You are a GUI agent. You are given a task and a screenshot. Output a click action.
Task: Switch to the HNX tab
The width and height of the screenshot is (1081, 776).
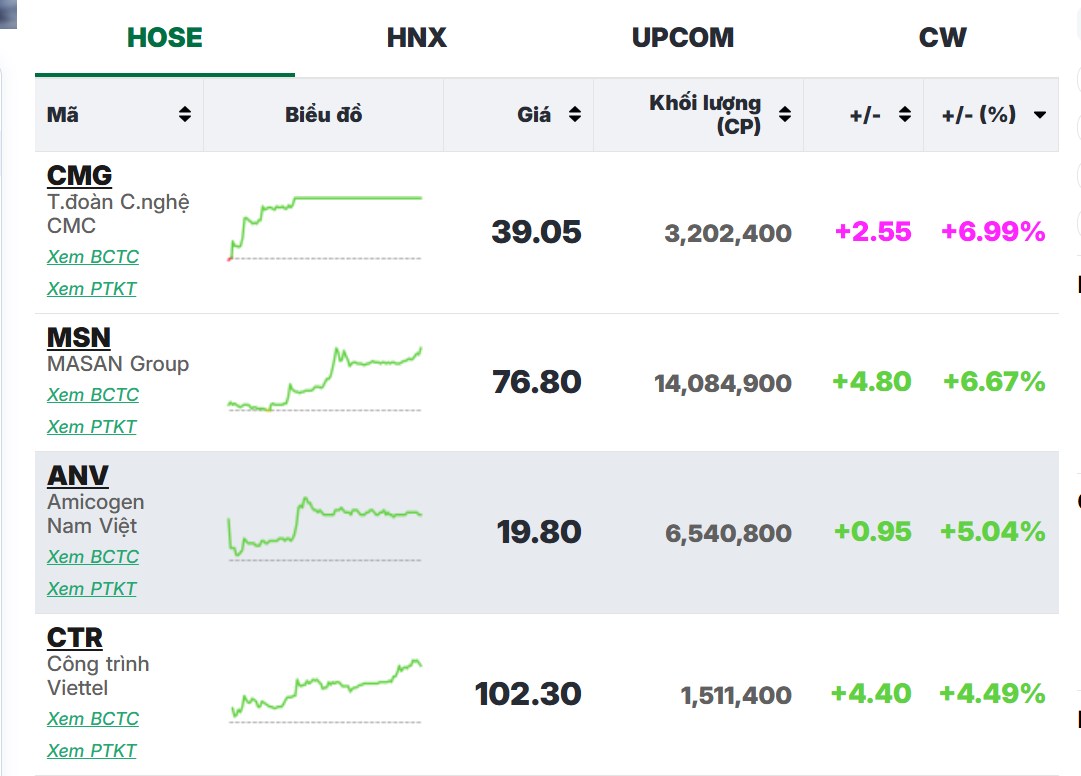click(416, 38)
